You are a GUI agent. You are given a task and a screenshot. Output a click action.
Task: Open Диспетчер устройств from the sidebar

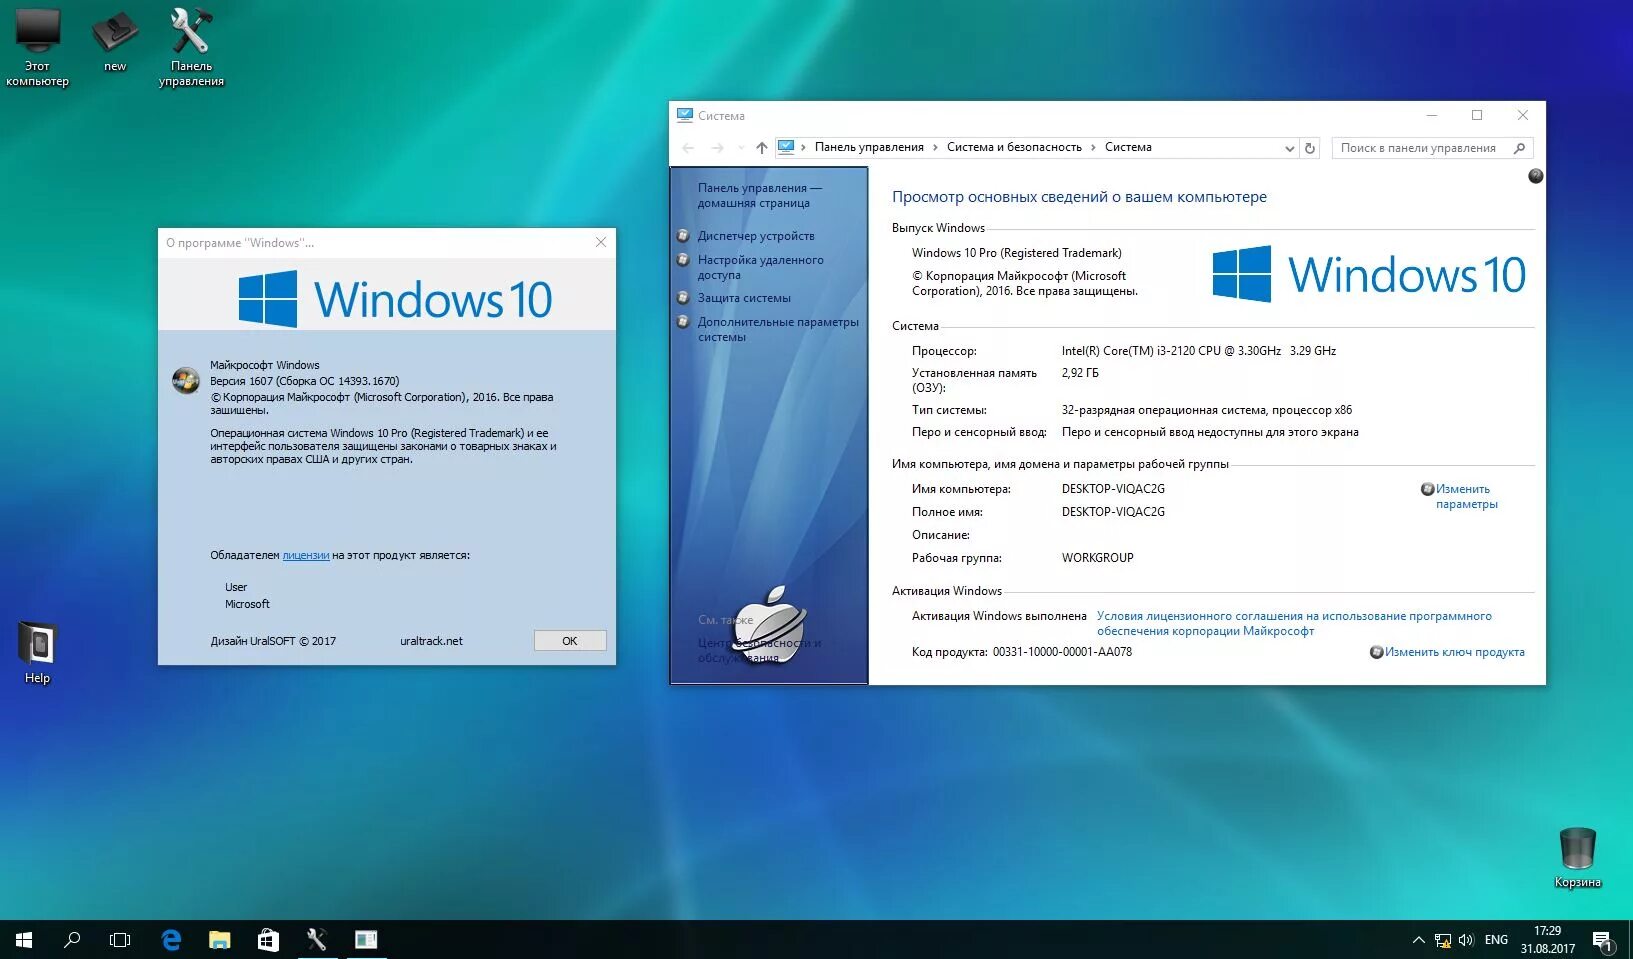point(756,236)
